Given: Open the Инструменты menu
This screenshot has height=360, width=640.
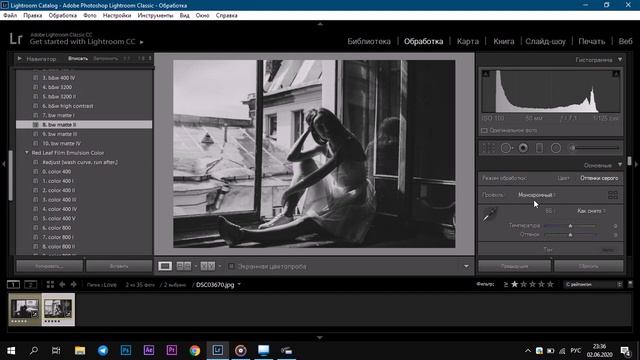Looking at the screenshot, I should [x=155, y=15].
